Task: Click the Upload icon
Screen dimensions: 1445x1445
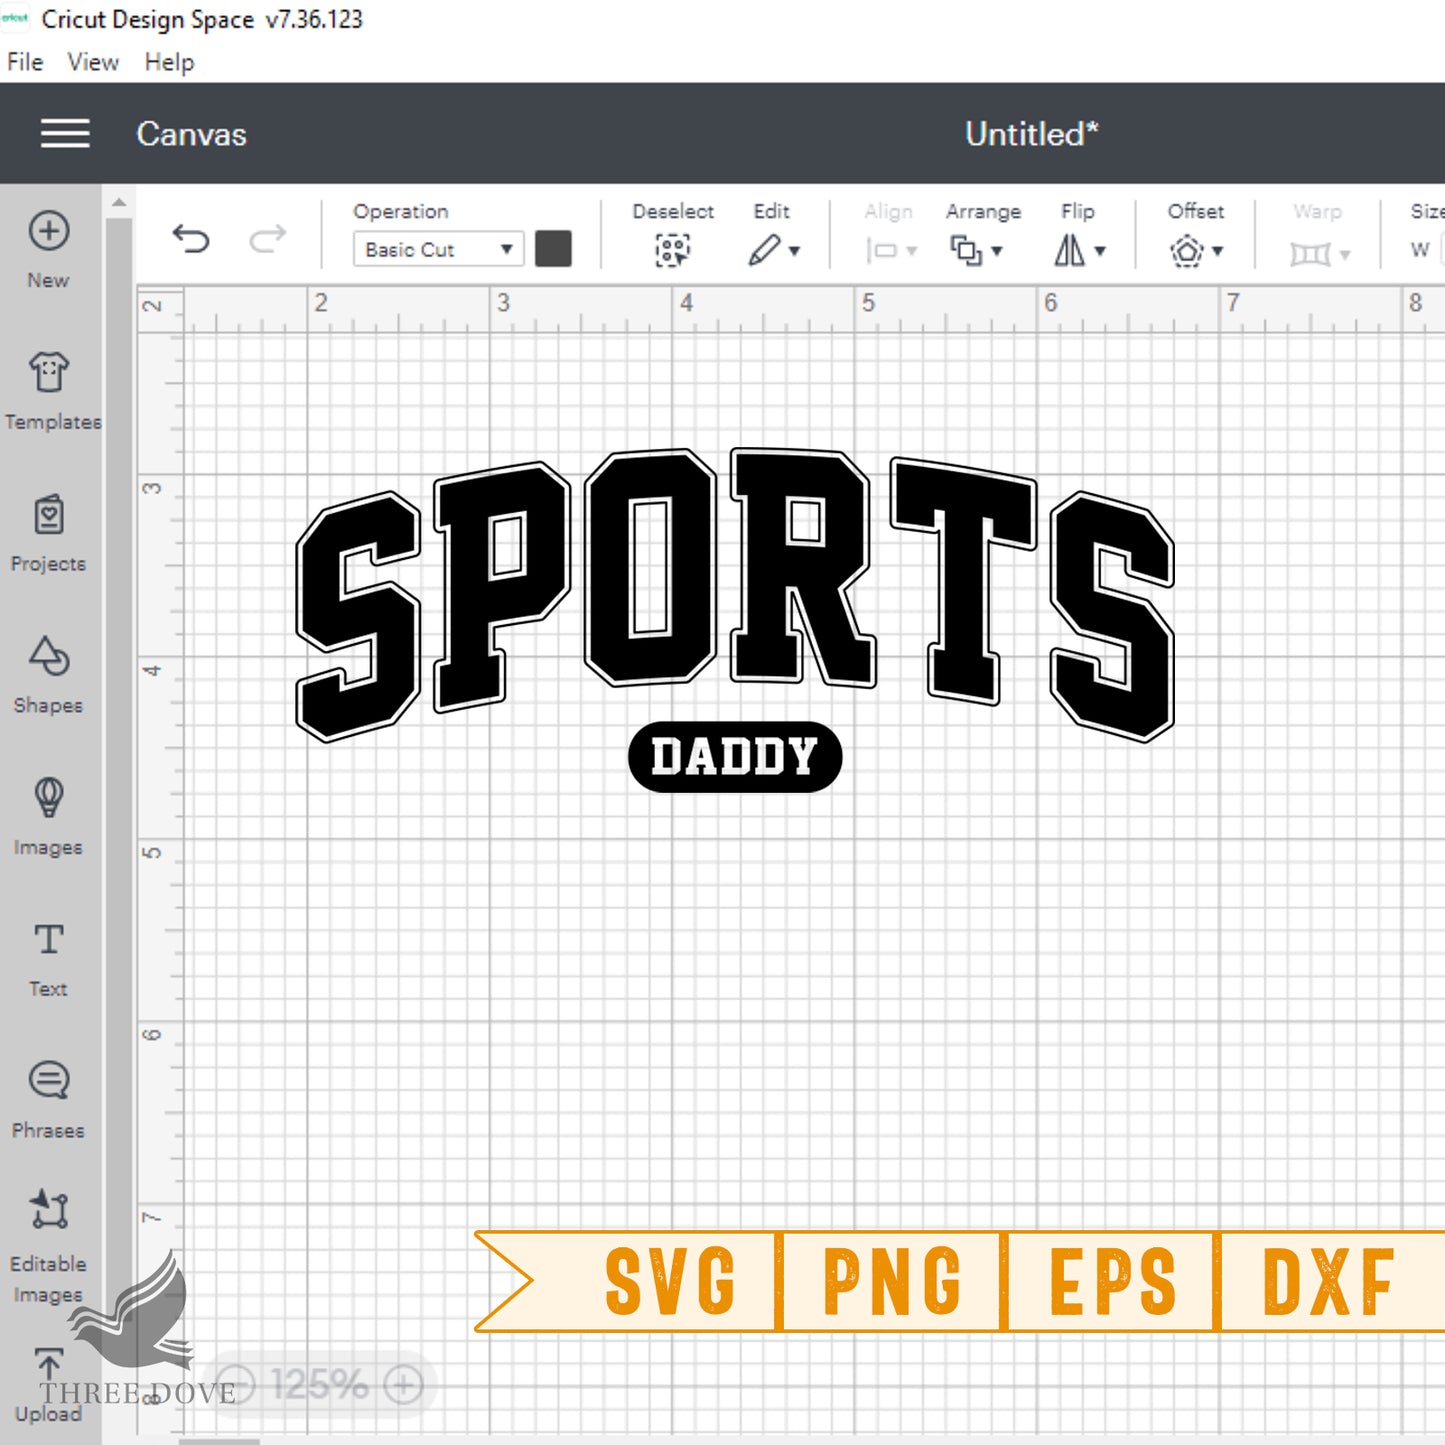Action: 48,1366
